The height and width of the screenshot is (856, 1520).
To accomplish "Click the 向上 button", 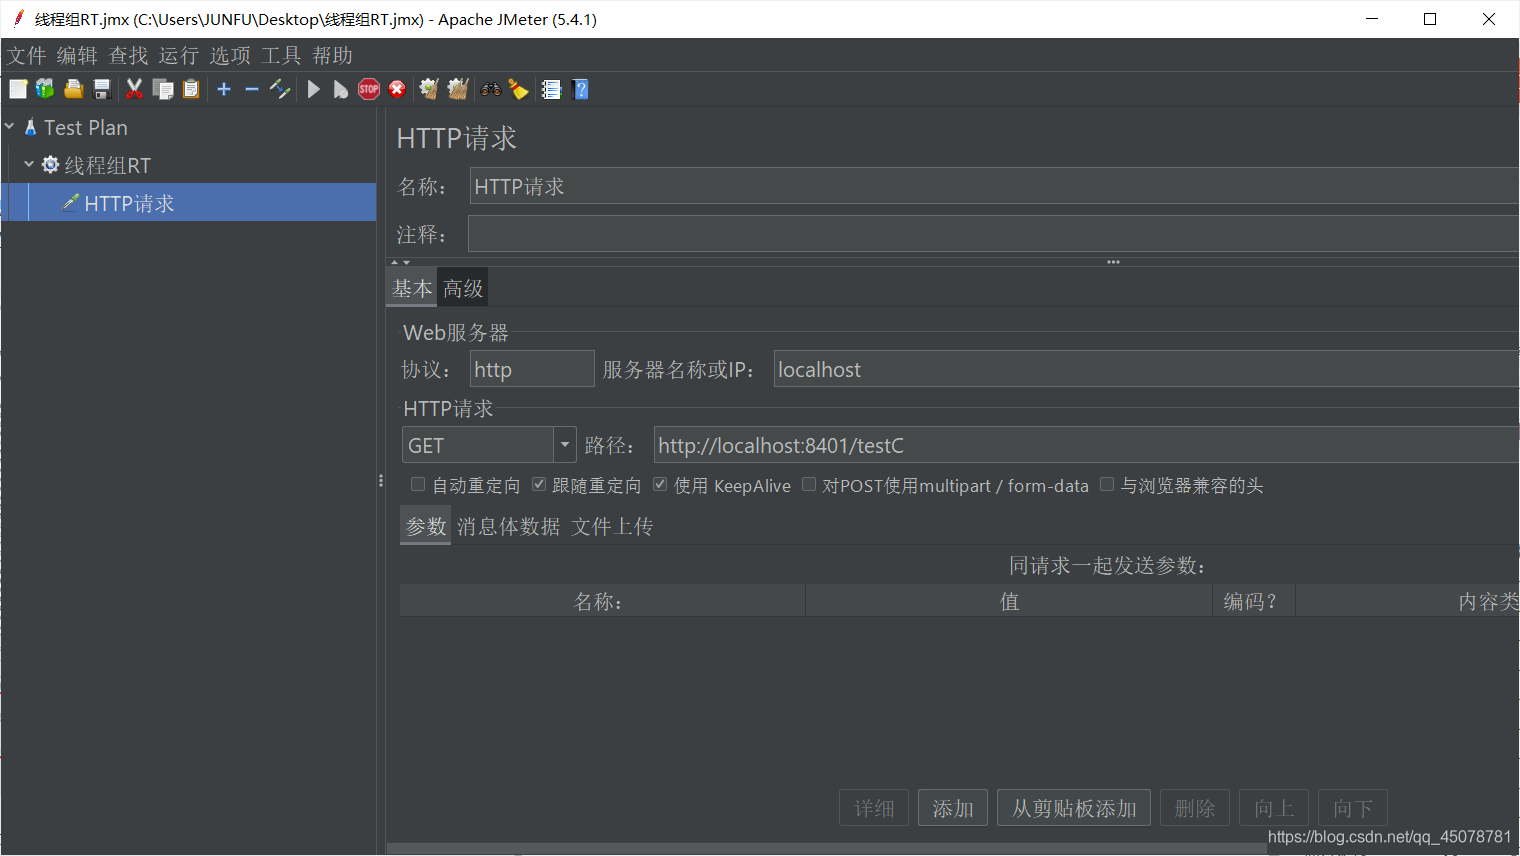I will point(1274,808).
